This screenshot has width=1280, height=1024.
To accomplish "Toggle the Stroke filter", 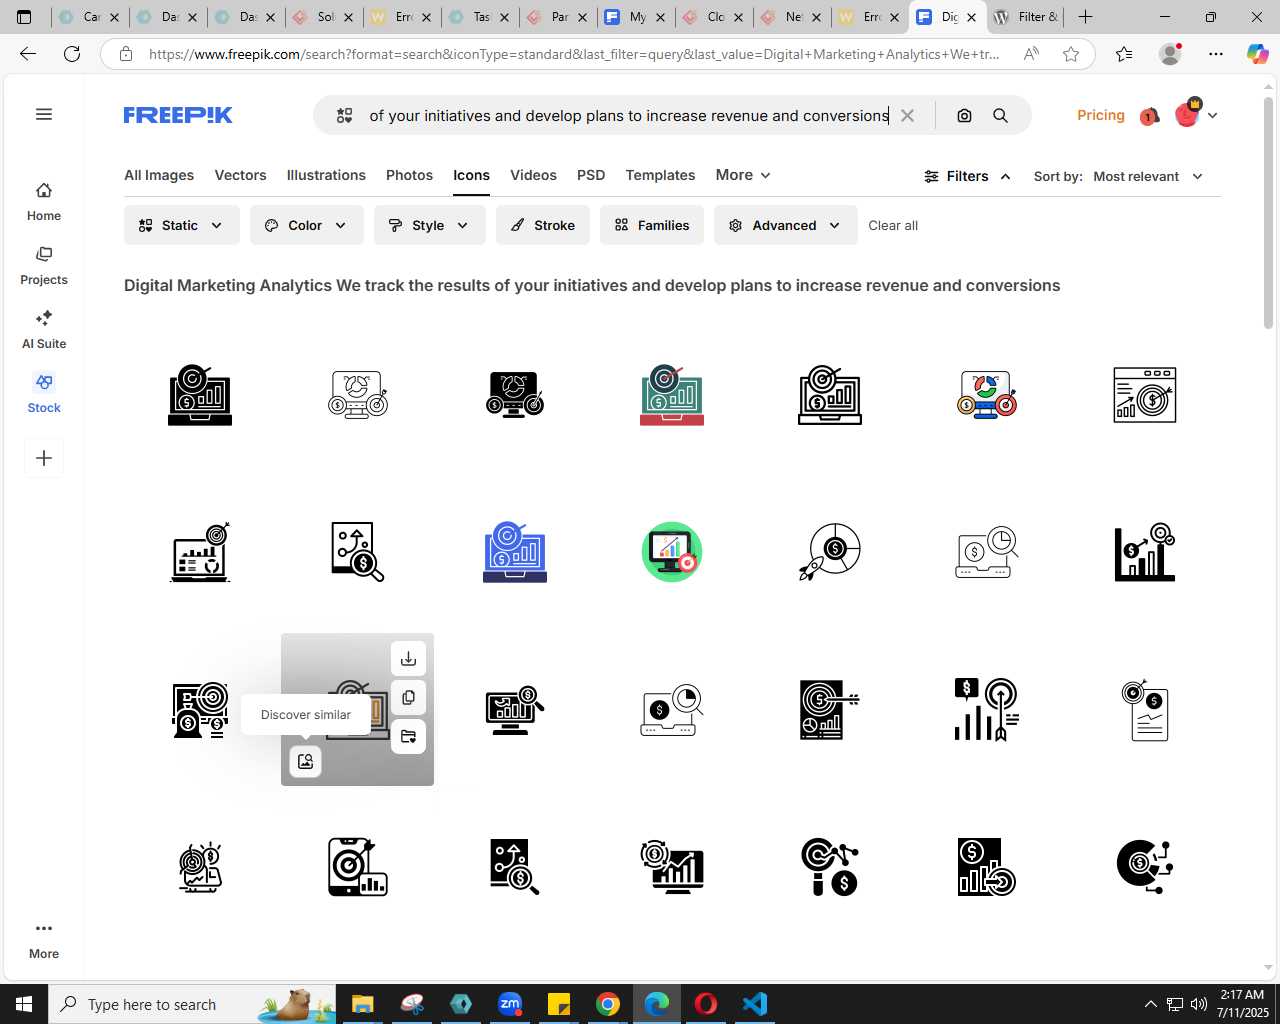I will pyautogui.click(x=543, y=225).
